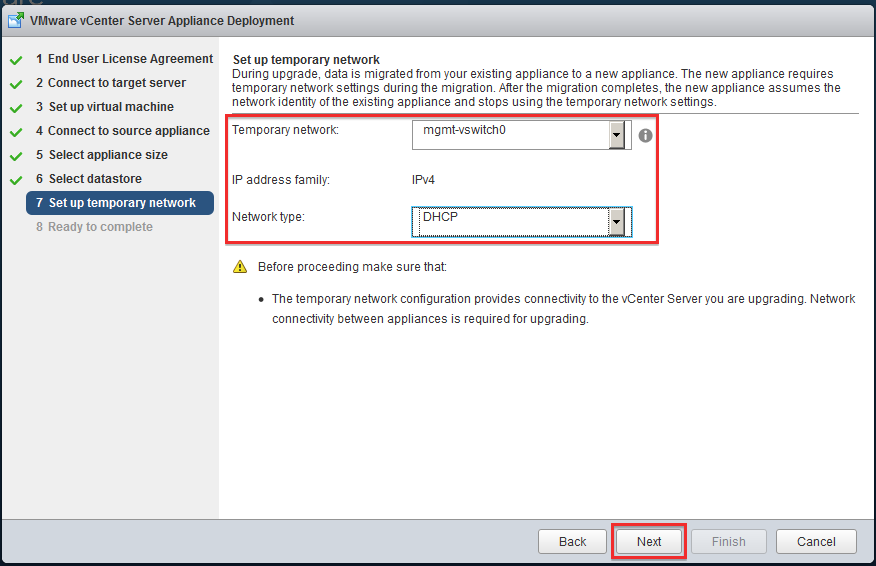The height and width of the screenshot is (566, 876).
Task: Expand the Network type DHCP dropdown arrow
Action: pyautogui.click(x=617, y=222)
